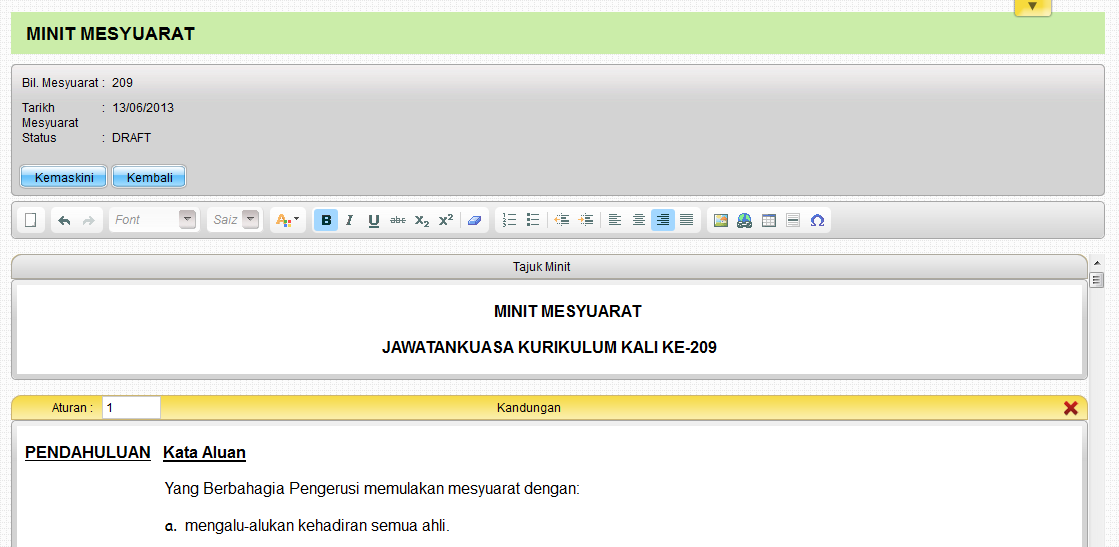Screen dimensions: 1119x547
Task: Open the Saiz size dropdown
Action: tap(235, 220)
